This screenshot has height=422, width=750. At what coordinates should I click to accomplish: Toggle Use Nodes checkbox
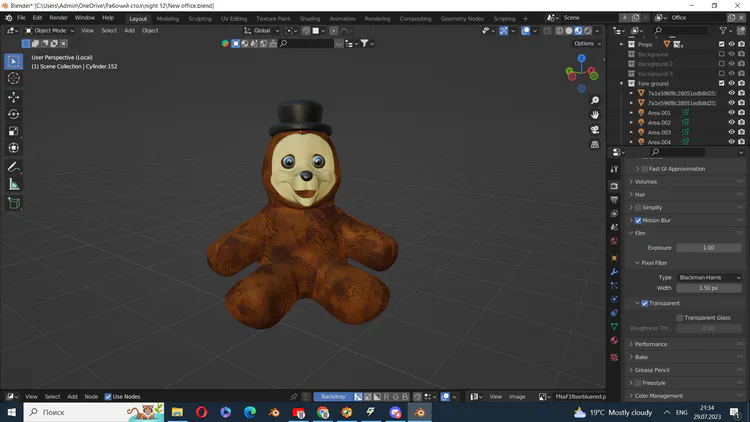click(x=108, y=397)
